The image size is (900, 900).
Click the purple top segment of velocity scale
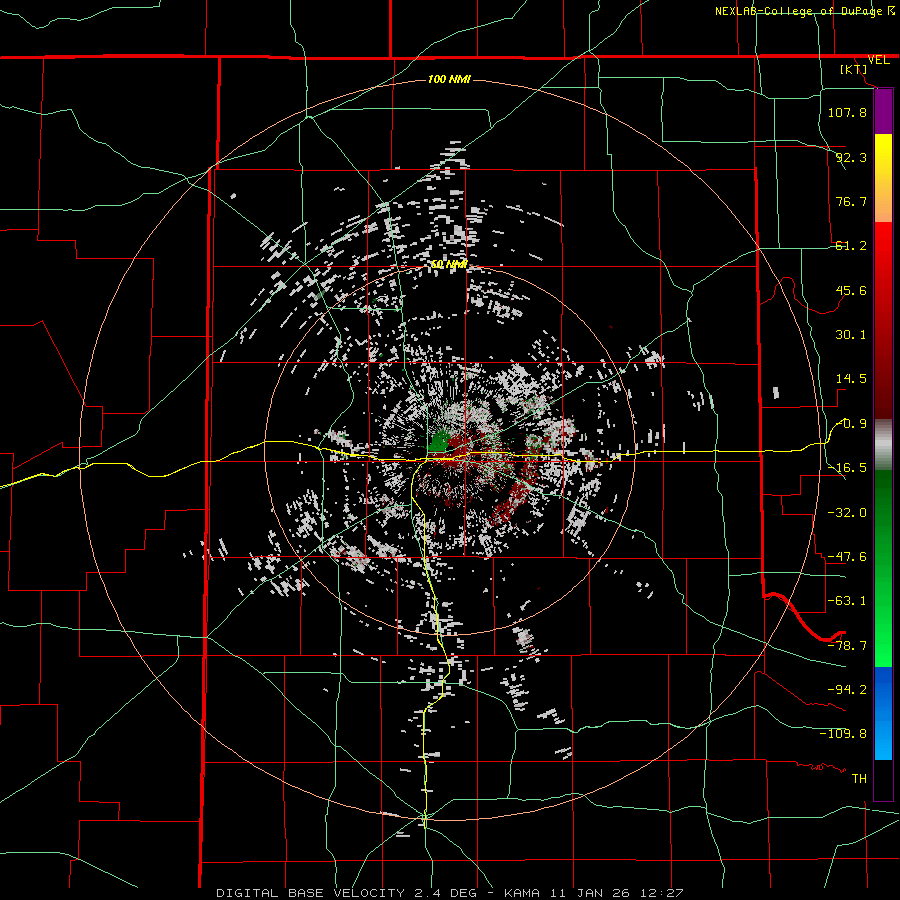[883, 111]
